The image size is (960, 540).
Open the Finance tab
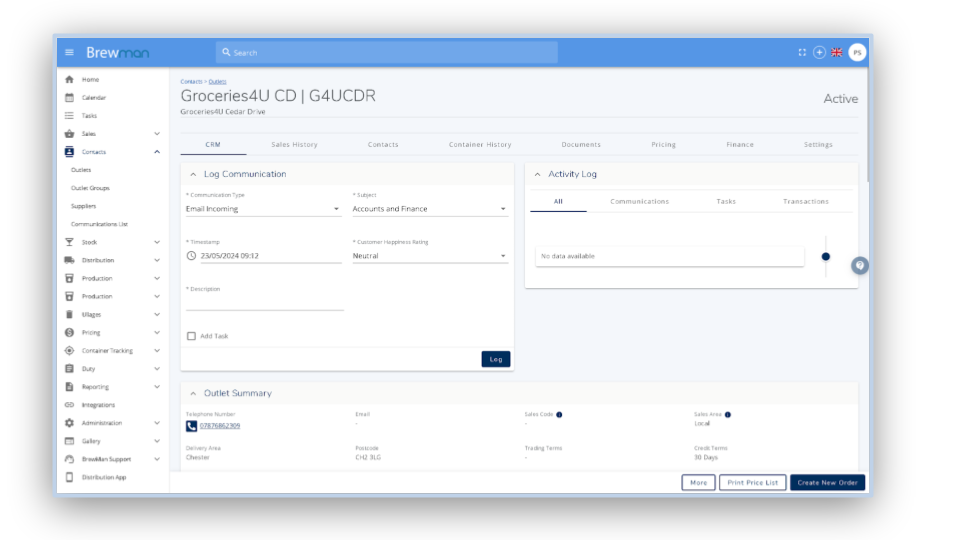(740, 144)
